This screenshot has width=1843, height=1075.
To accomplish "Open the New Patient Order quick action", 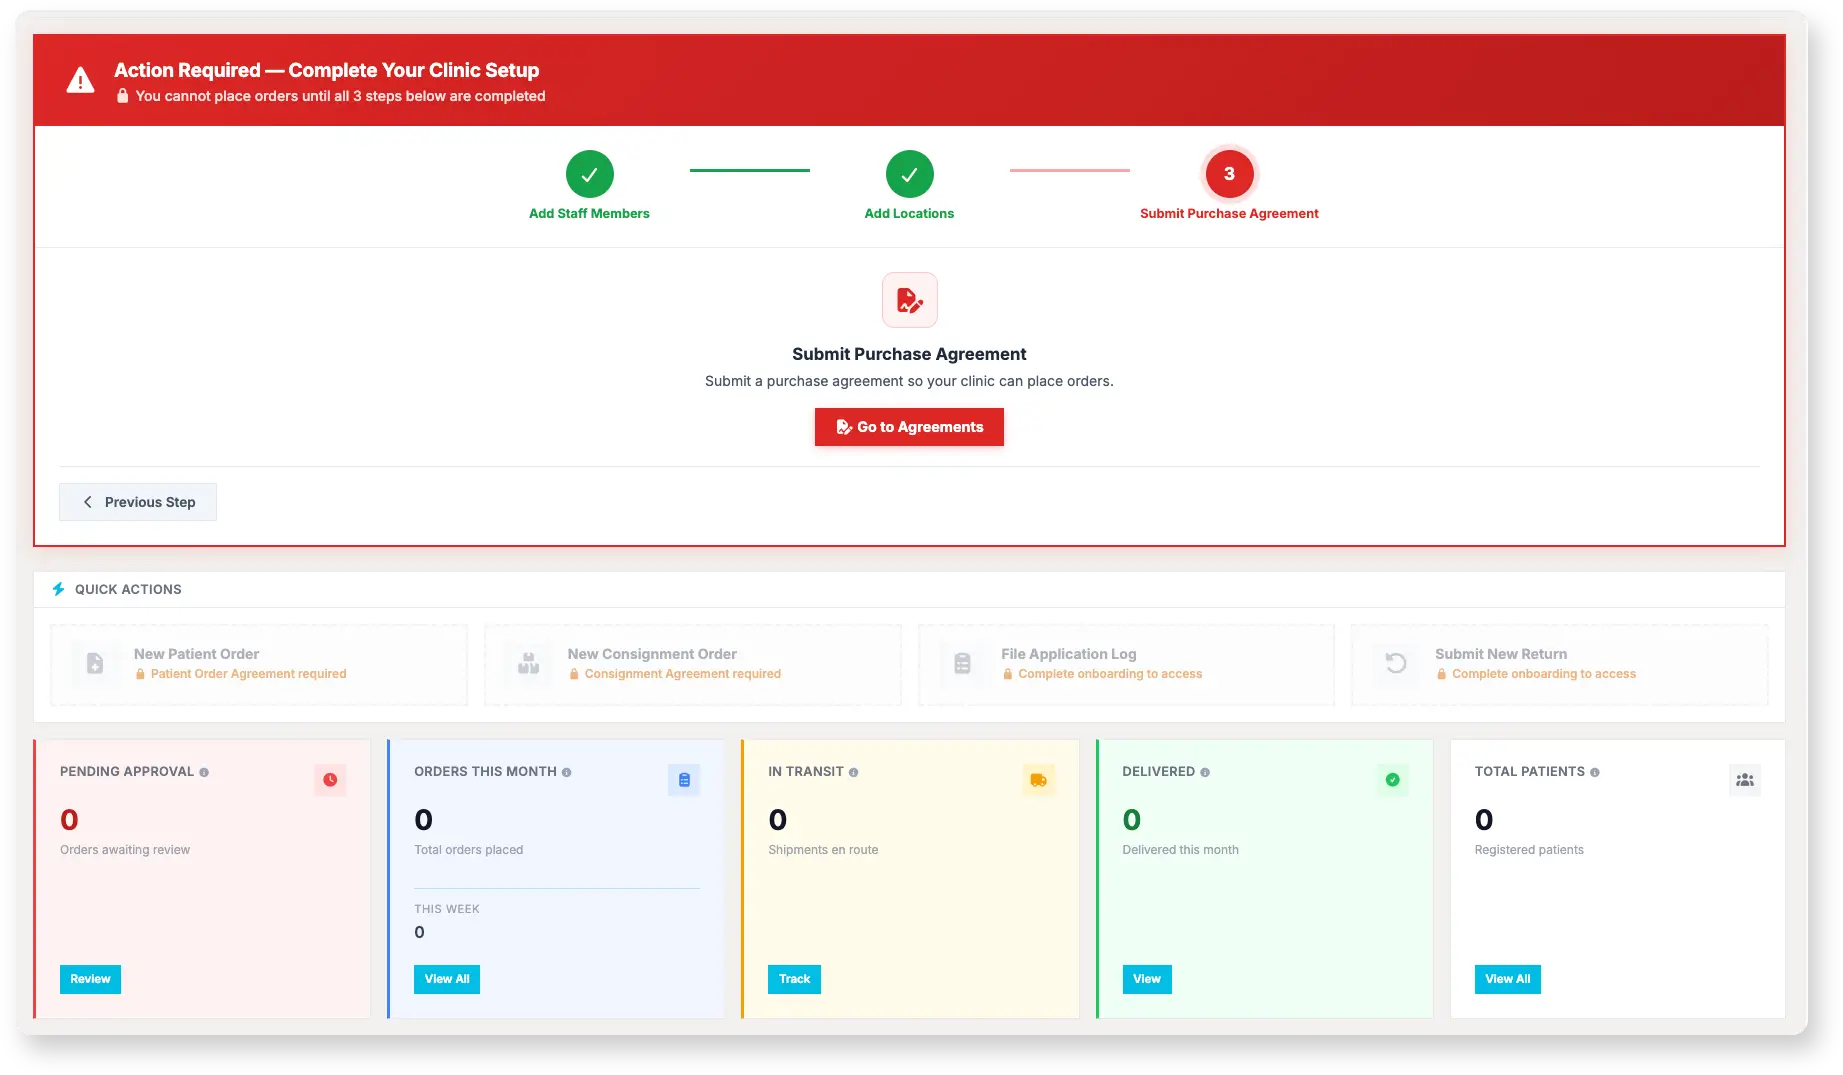I will pos(259,665).
